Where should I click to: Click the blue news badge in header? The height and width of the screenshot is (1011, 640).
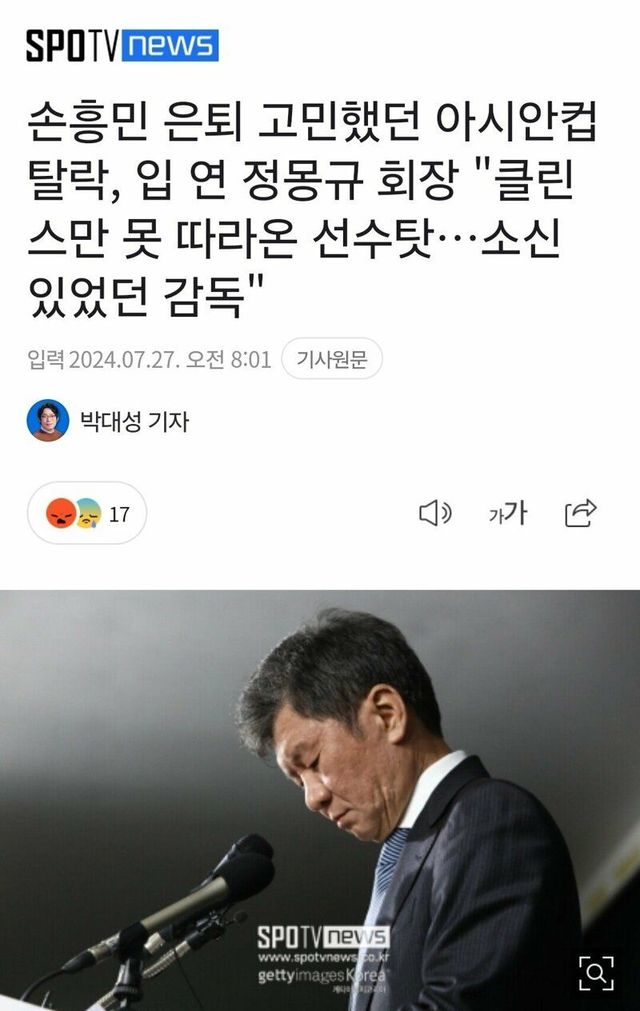(170, 46)
